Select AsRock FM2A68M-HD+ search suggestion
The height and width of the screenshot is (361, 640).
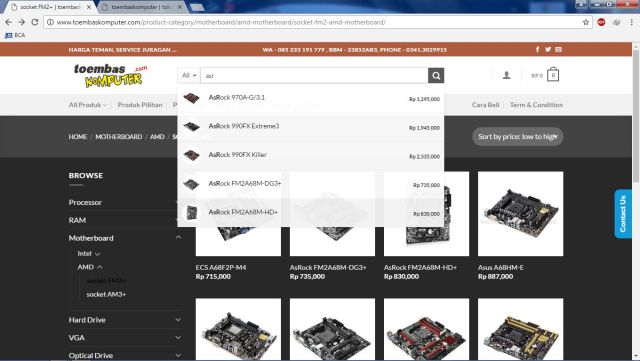pos(311,212)
